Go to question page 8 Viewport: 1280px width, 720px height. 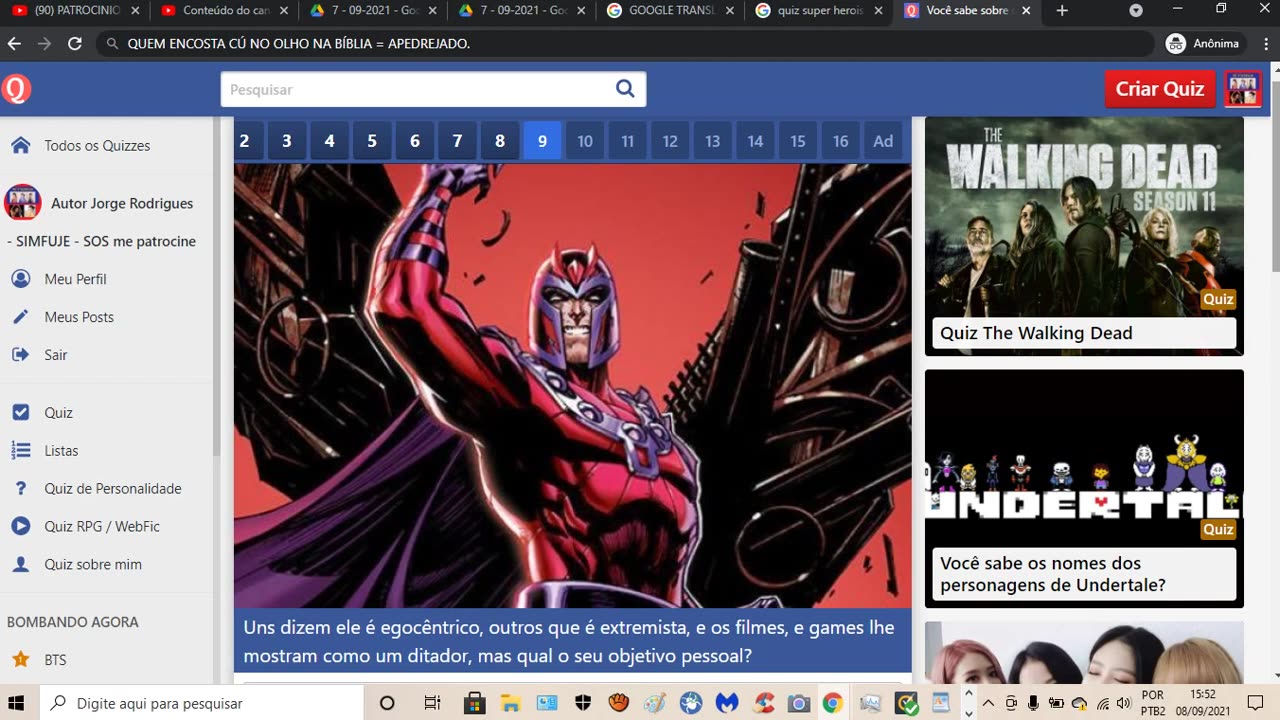click(x=500, y=141)
